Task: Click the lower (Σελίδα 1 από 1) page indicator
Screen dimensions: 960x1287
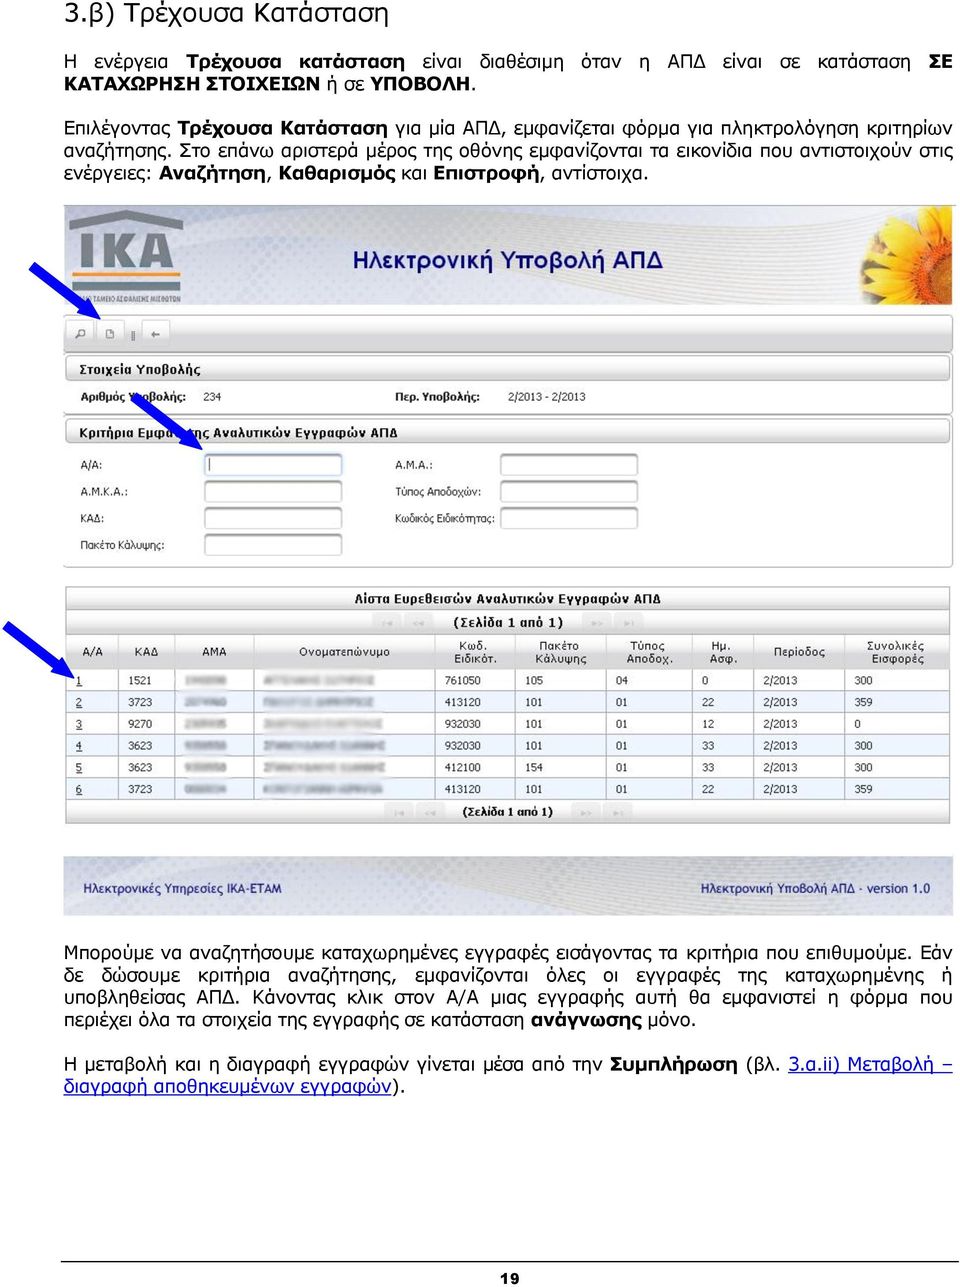Action: click(x=508, y=812)
